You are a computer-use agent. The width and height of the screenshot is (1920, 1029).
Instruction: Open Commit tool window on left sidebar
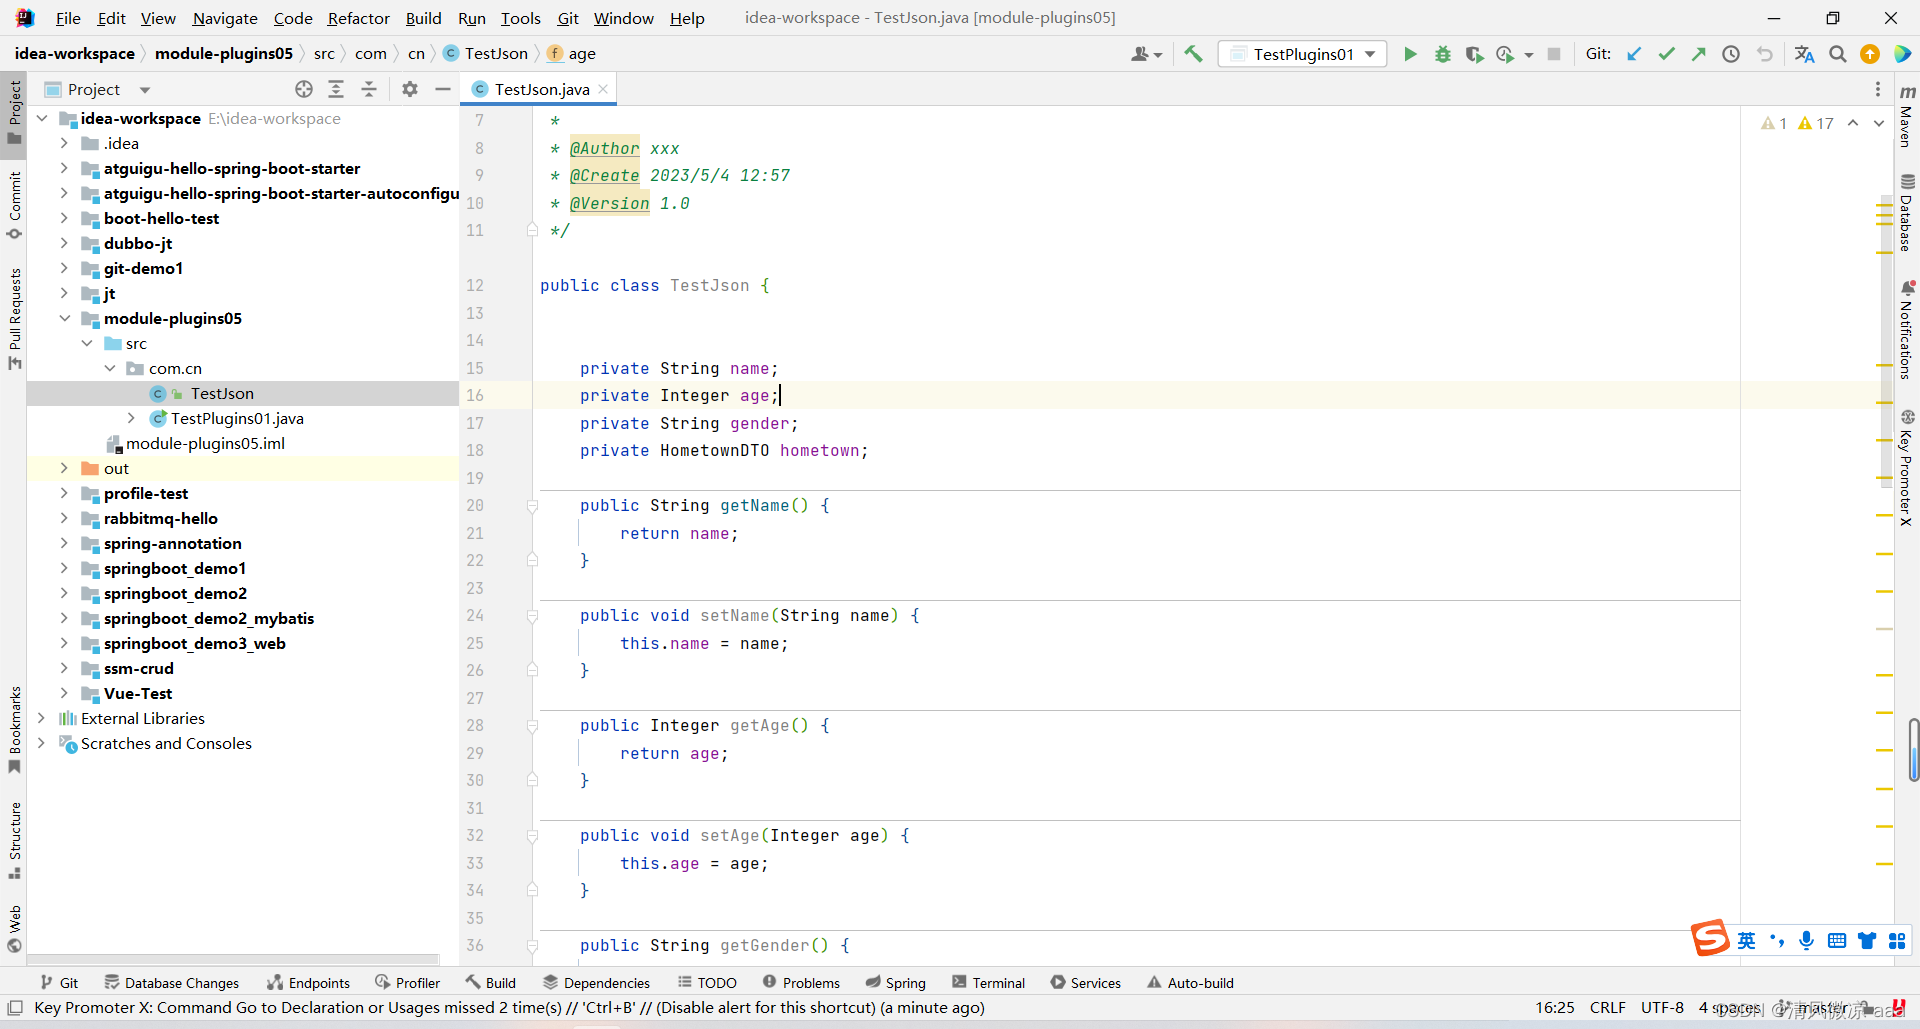click(x=14, y=205)
